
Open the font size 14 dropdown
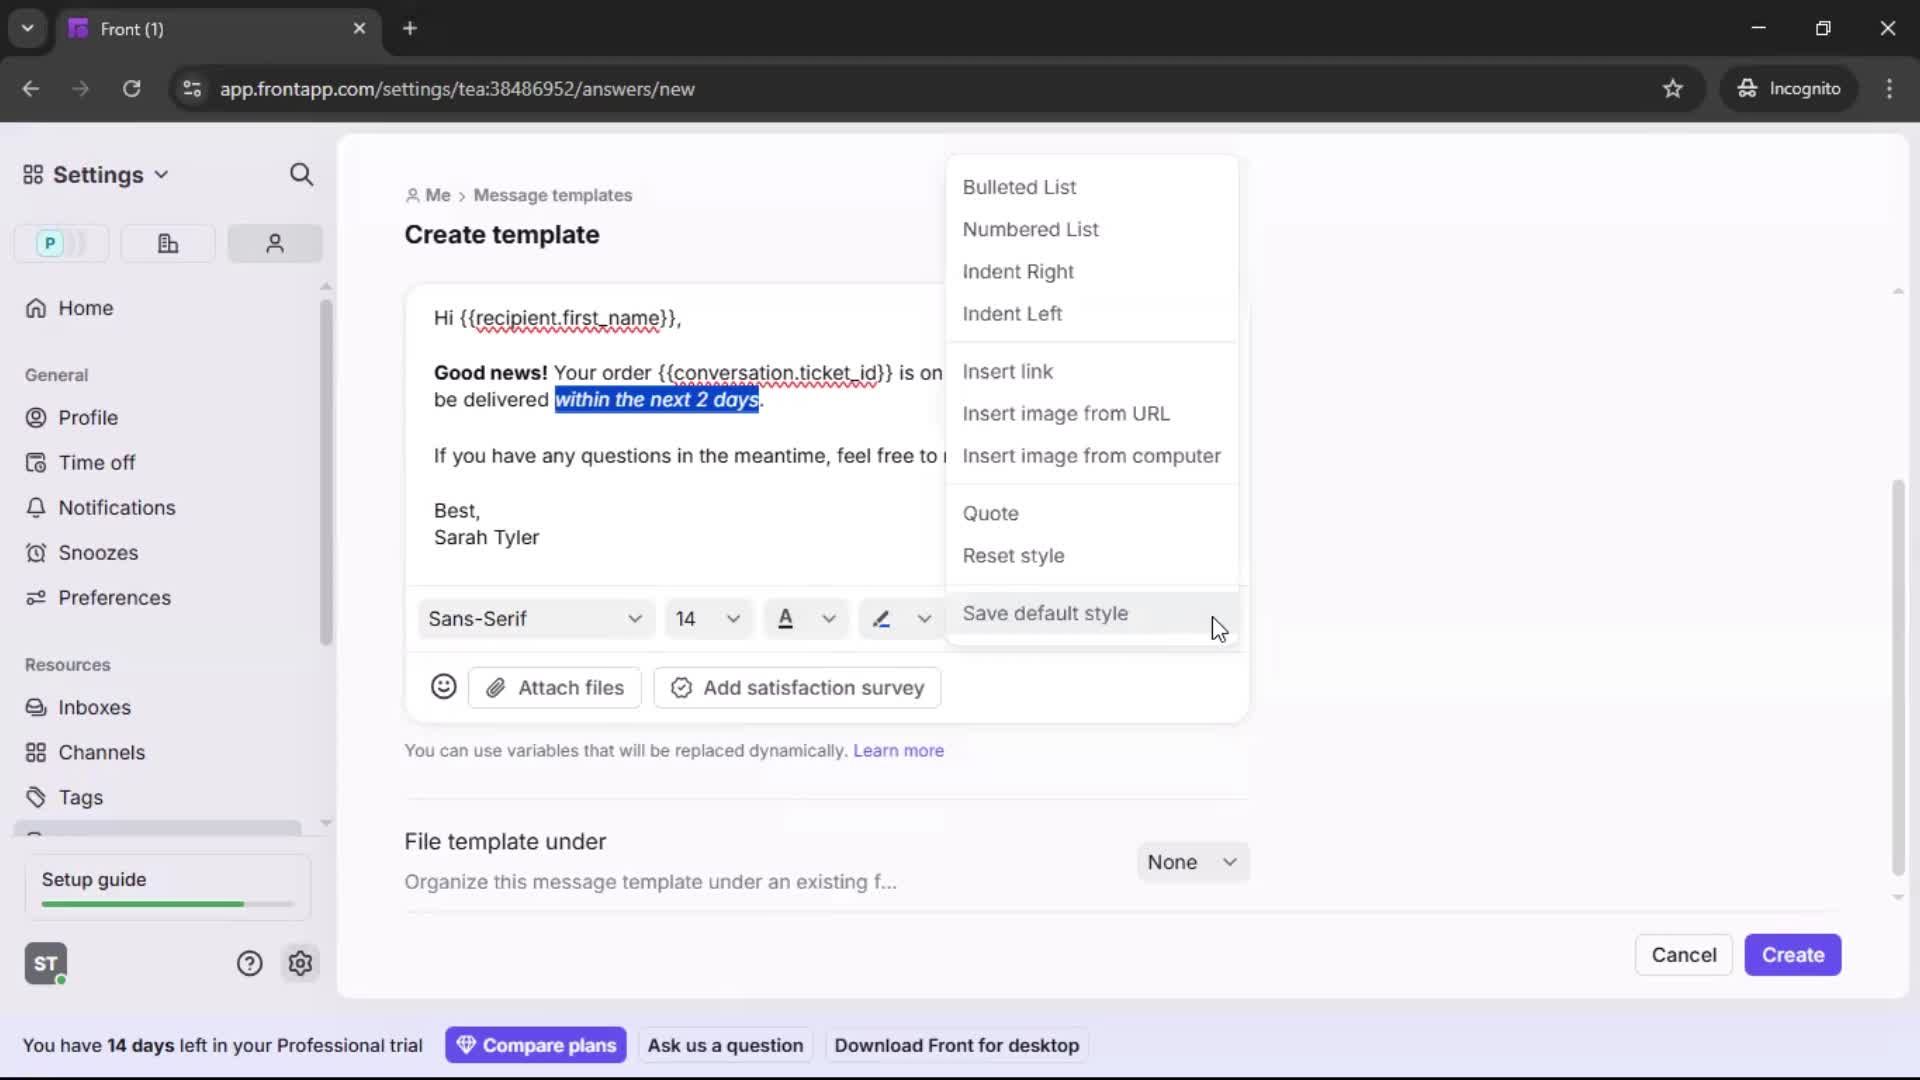click(x=707, y=618)
